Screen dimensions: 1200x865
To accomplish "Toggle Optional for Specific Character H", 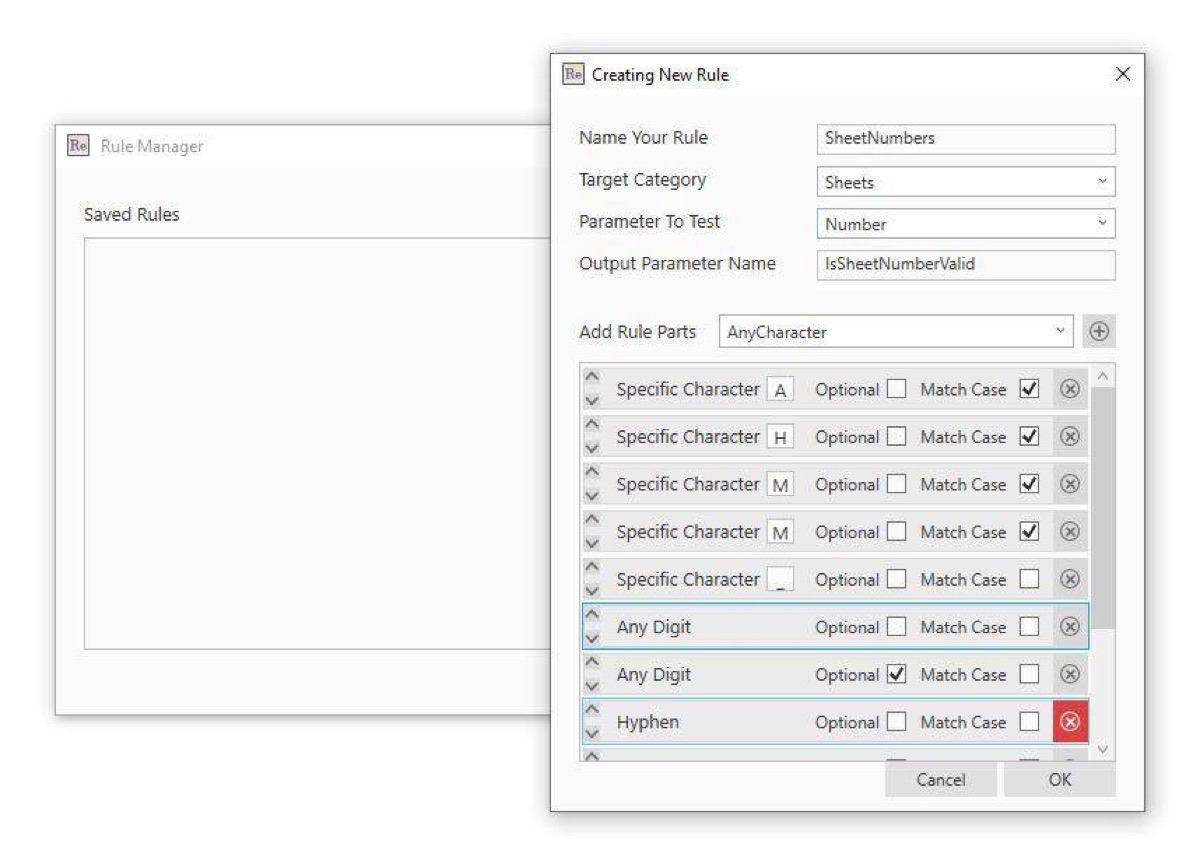I will tap(896, 437).
